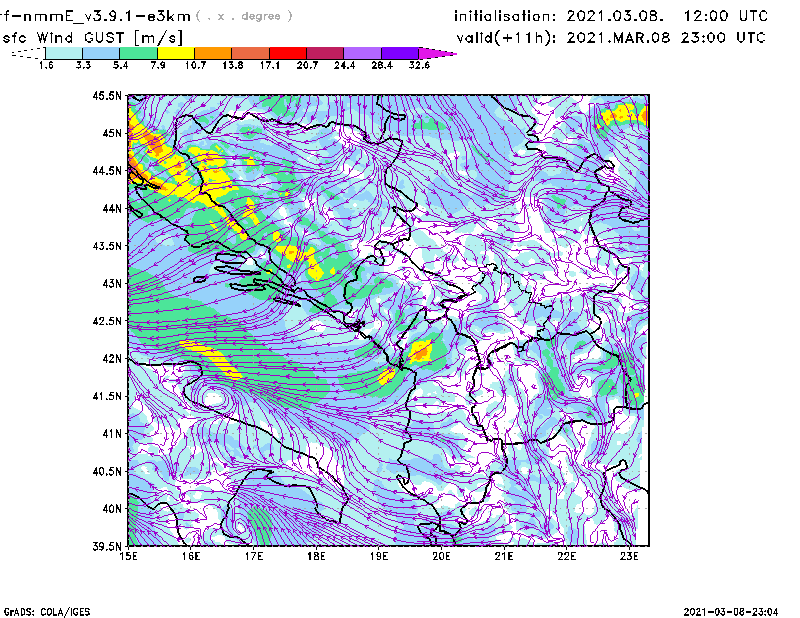Click the '42.5N' latitude label

107,321
